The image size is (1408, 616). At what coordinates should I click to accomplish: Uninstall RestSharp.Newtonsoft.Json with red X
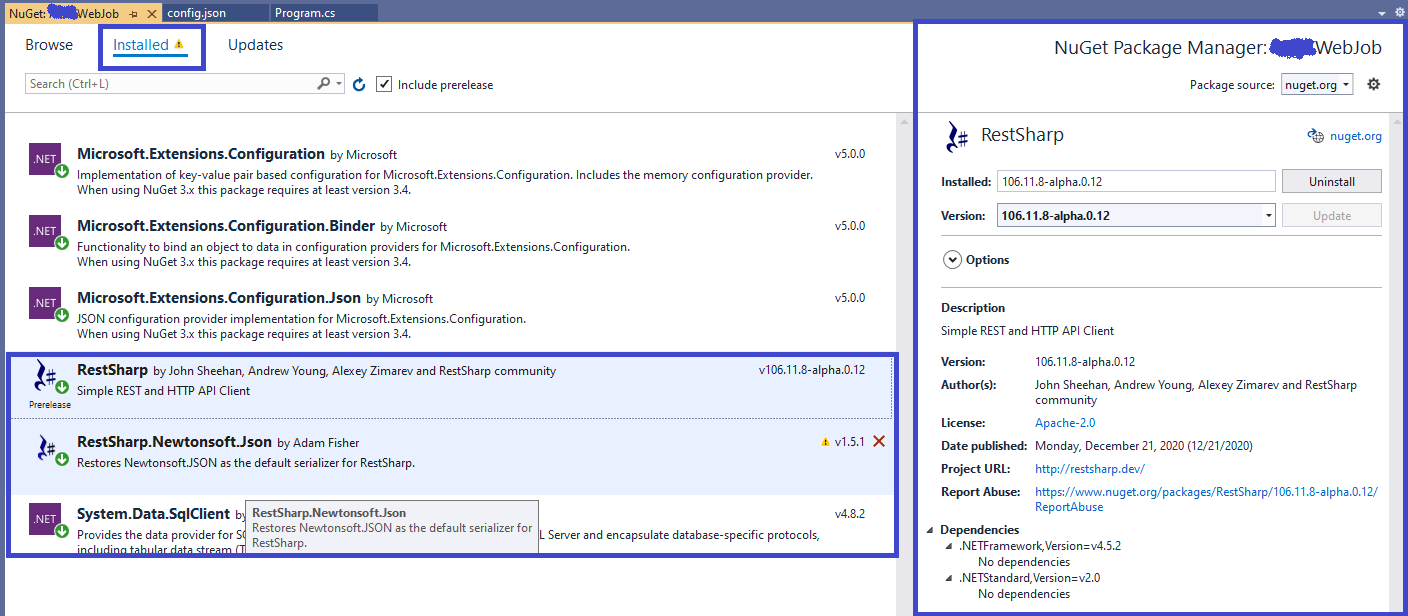pos(879,441)
